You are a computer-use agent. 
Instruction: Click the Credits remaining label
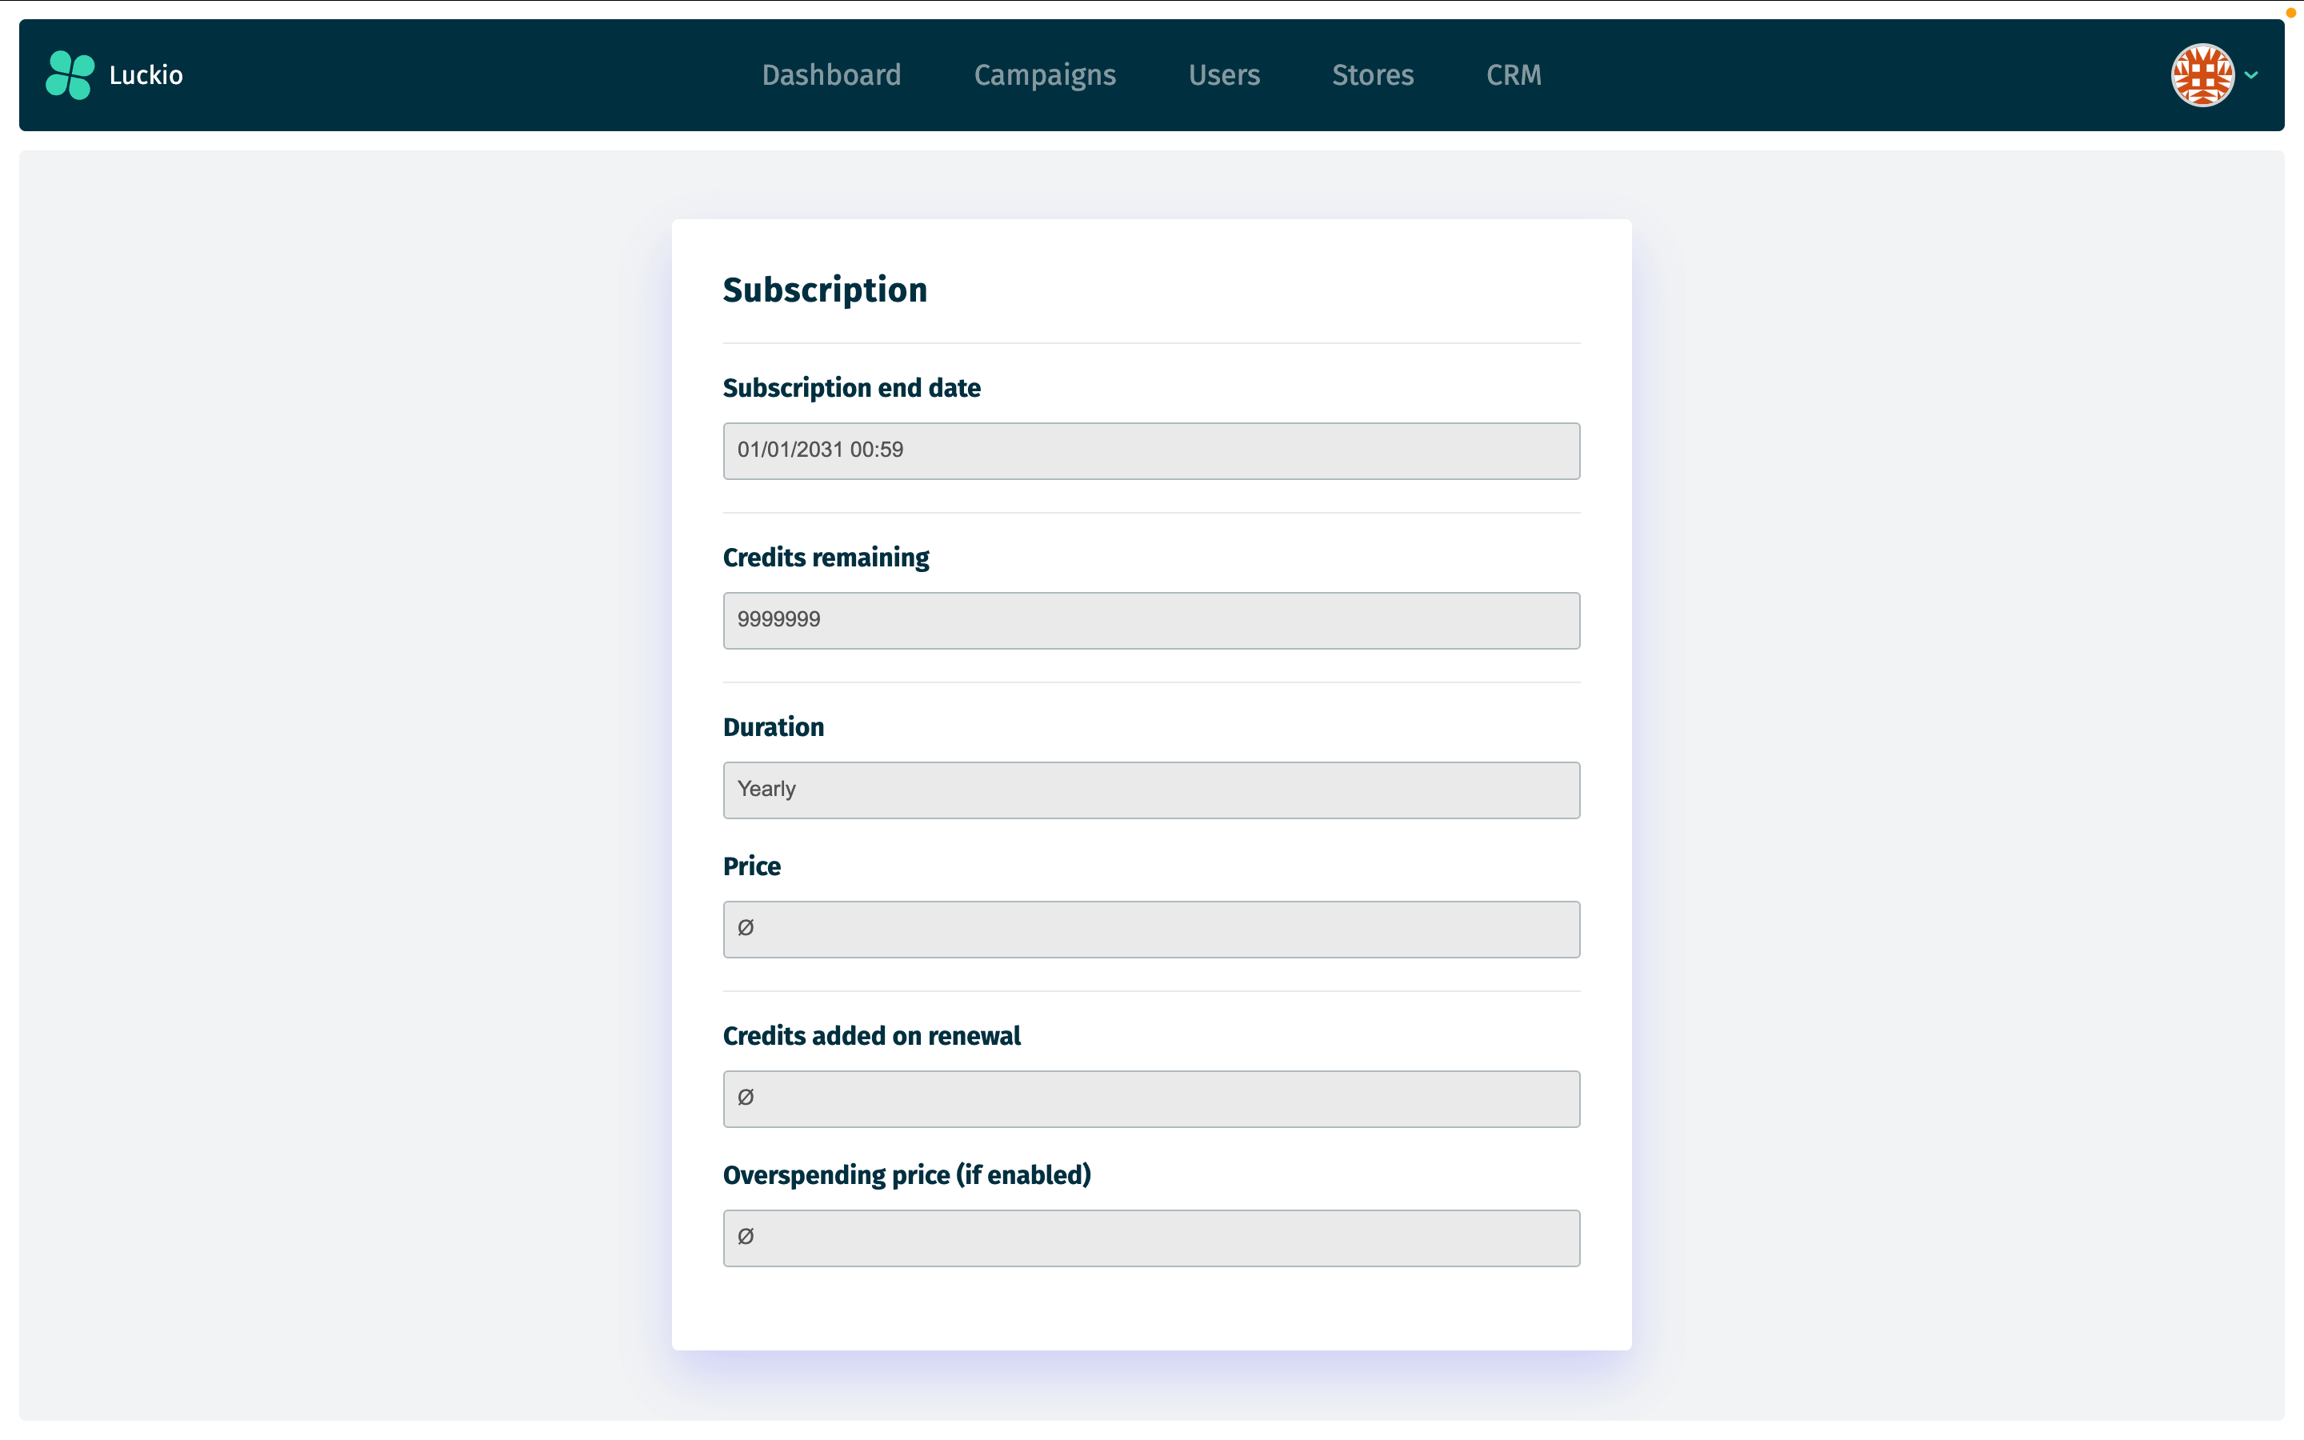(825, 558)
